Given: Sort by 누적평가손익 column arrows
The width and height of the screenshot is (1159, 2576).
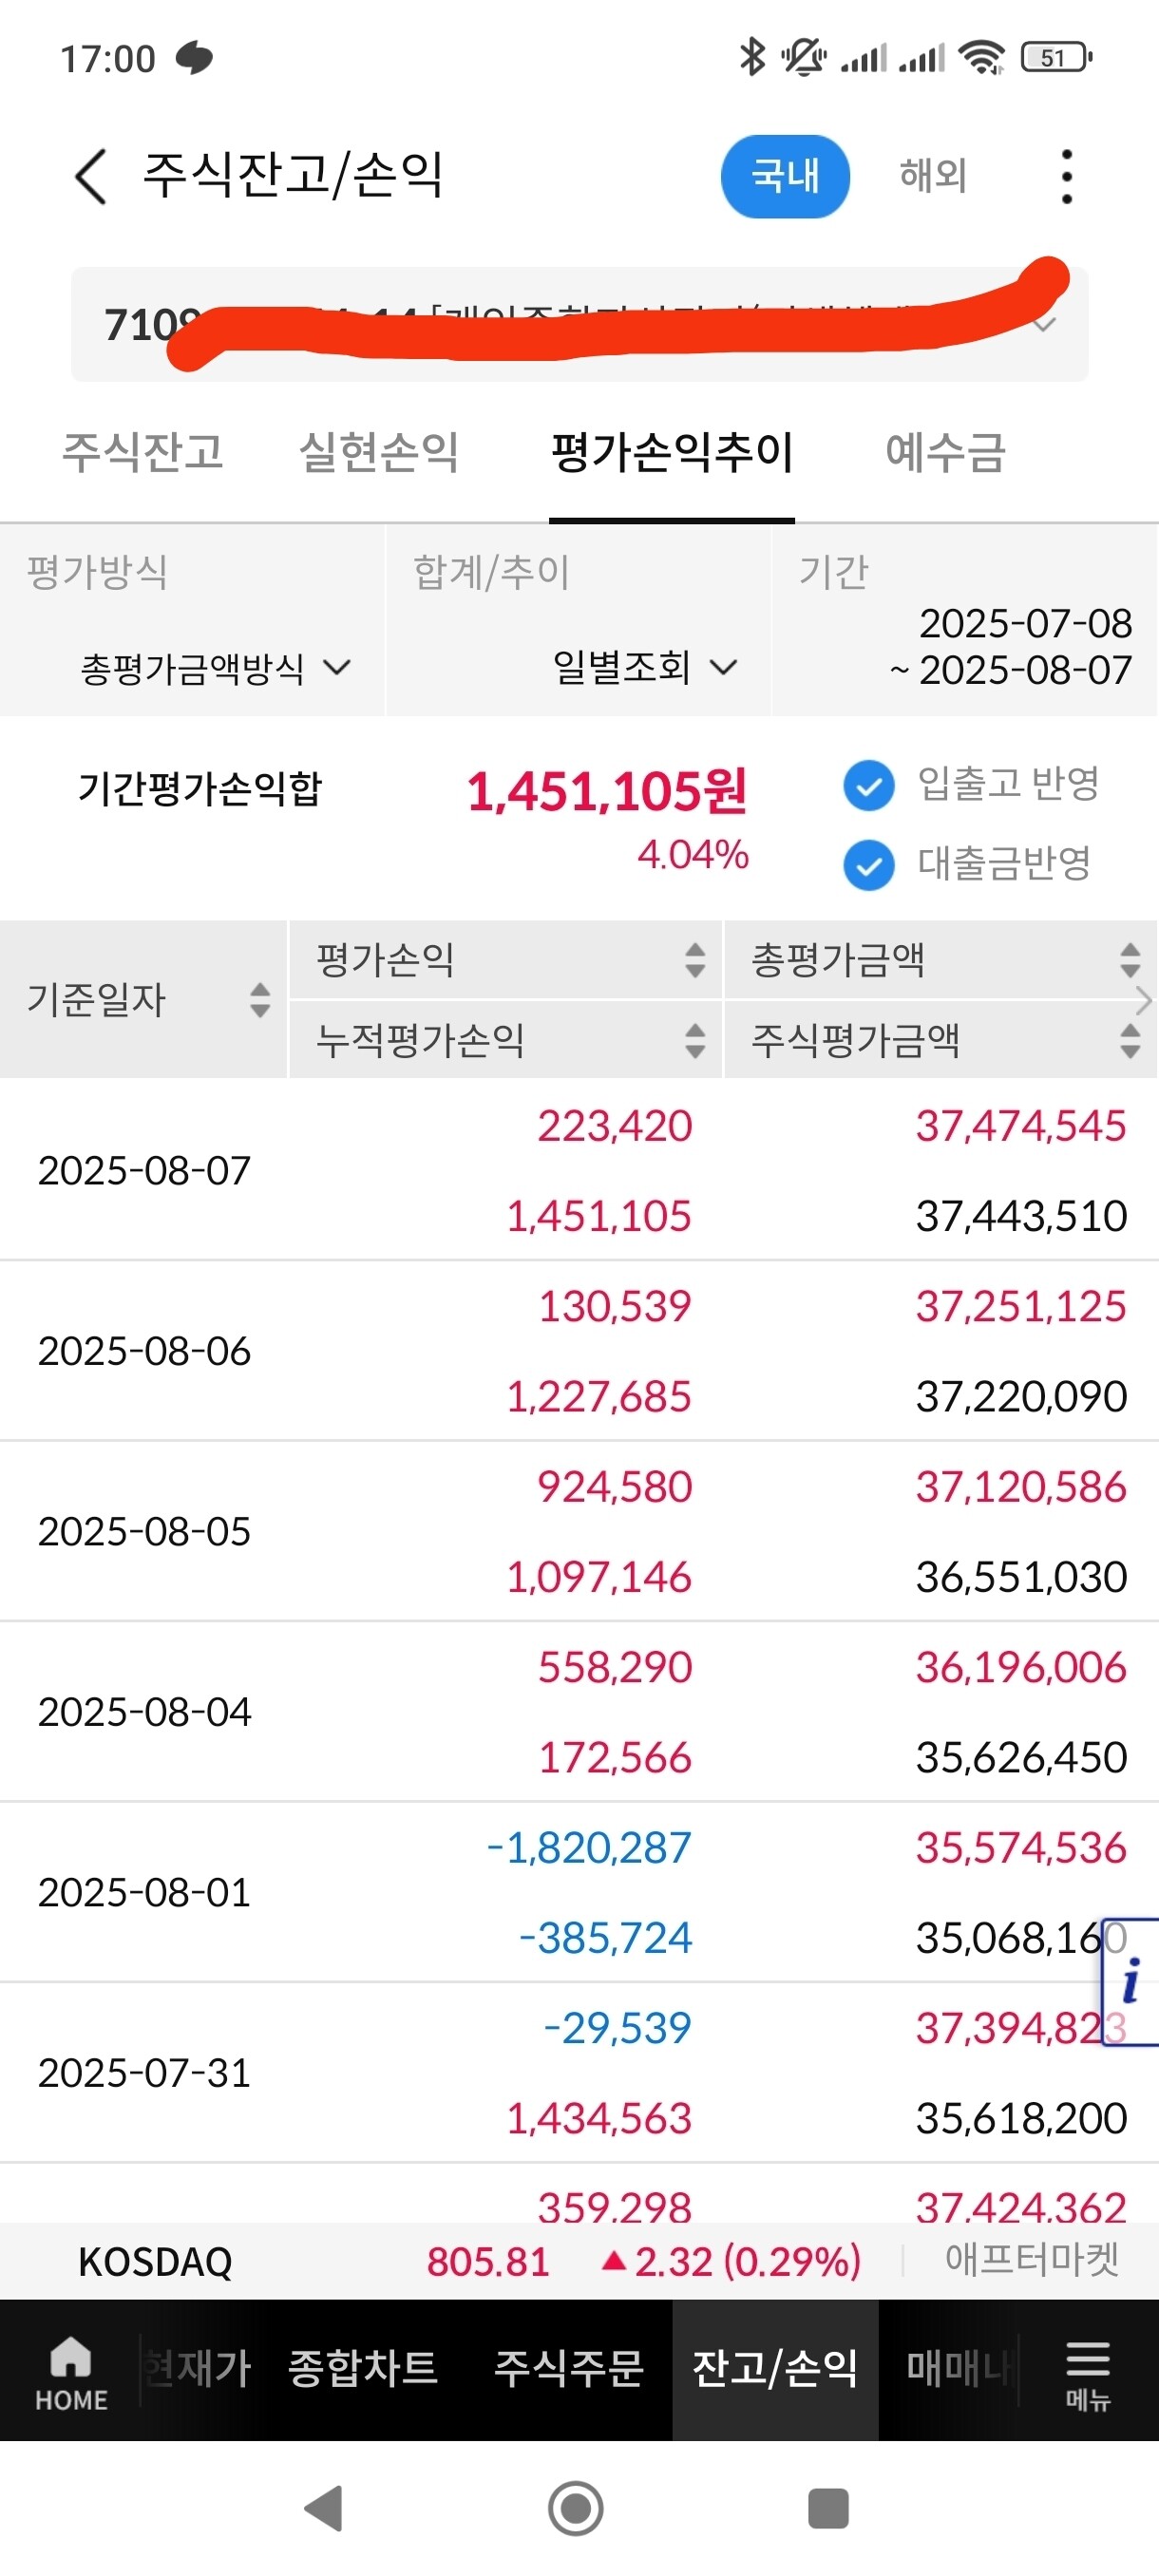Looking at the screenshot, I should click(x=695, y=1040).
